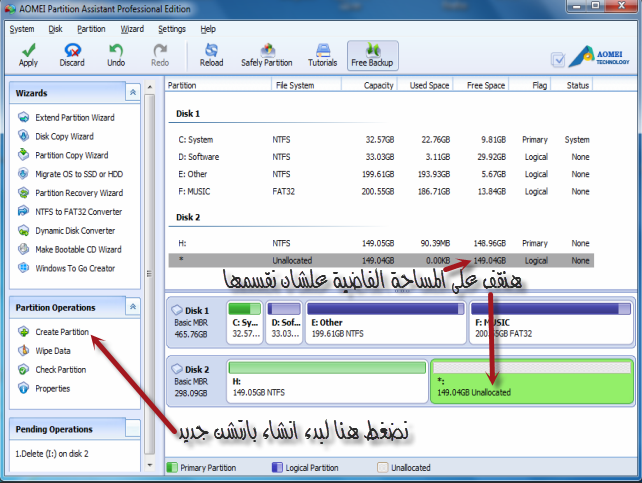
Task: Click the Undo arrow icon
Action: pos(116,50)
